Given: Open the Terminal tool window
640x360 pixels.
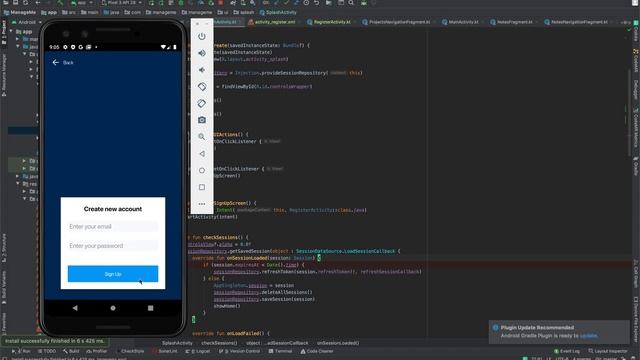Looking at the screenshot, I should click(x=280, y=351).
